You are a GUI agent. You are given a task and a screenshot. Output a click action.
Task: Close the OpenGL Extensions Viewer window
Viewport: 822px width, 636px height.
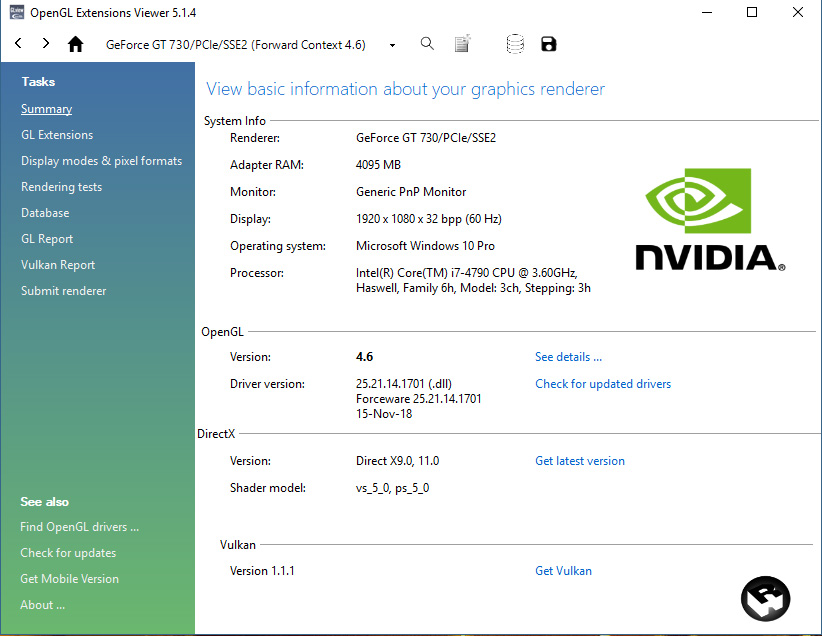tap(797, 12)
